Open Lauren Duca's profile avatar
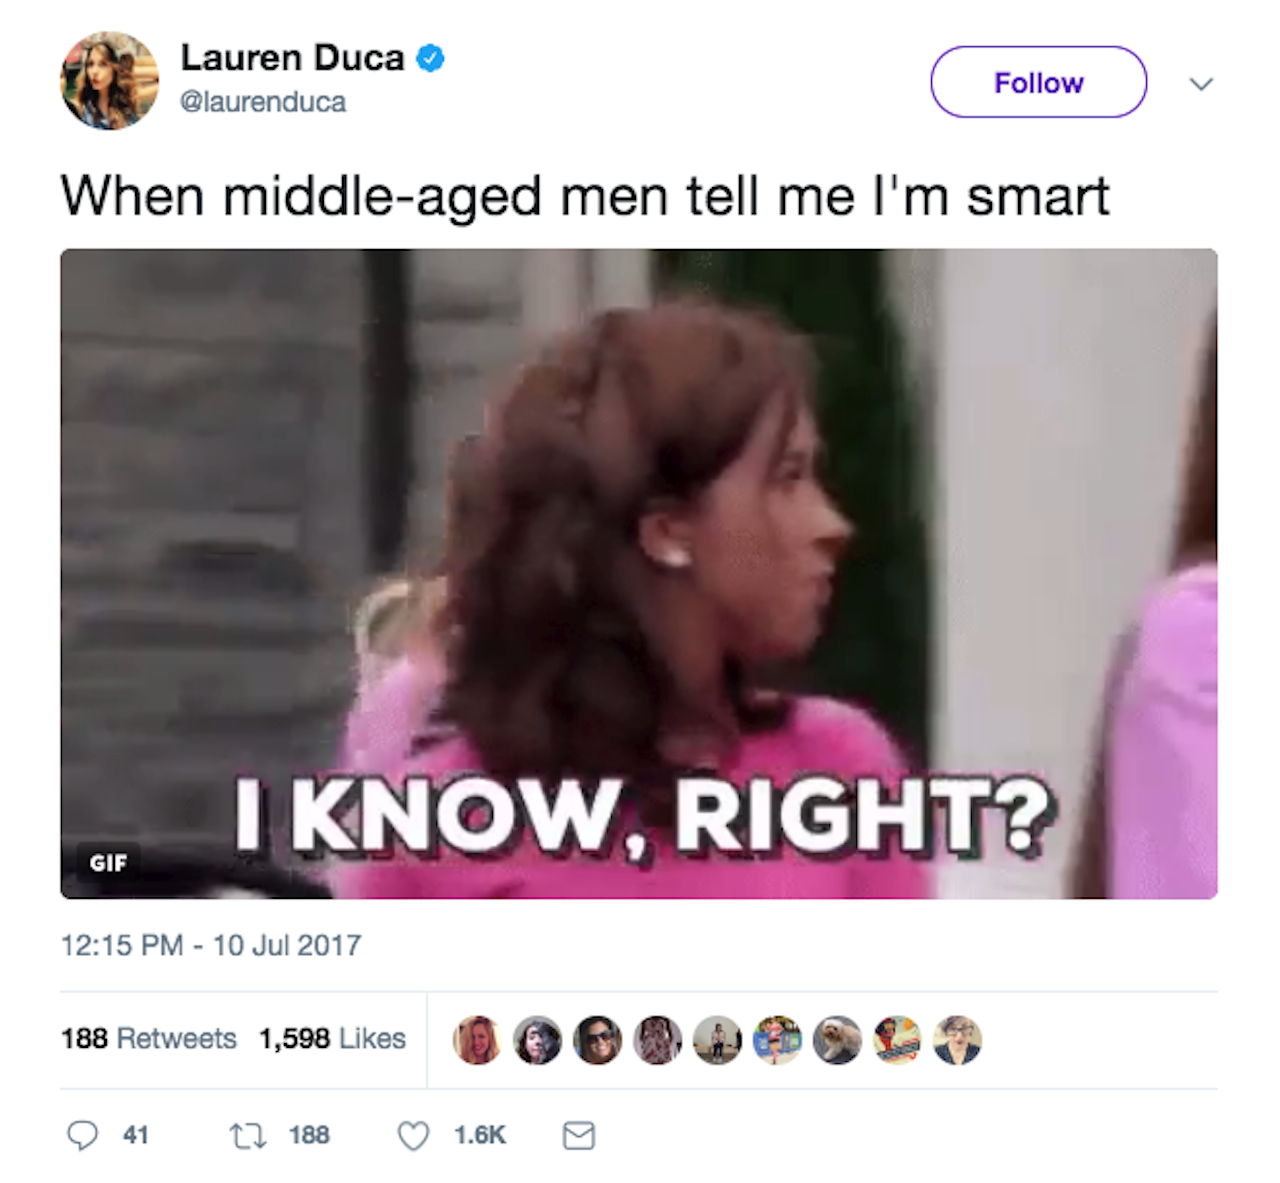Viewport: 1280px width, 1183px height. pos(110,80)
